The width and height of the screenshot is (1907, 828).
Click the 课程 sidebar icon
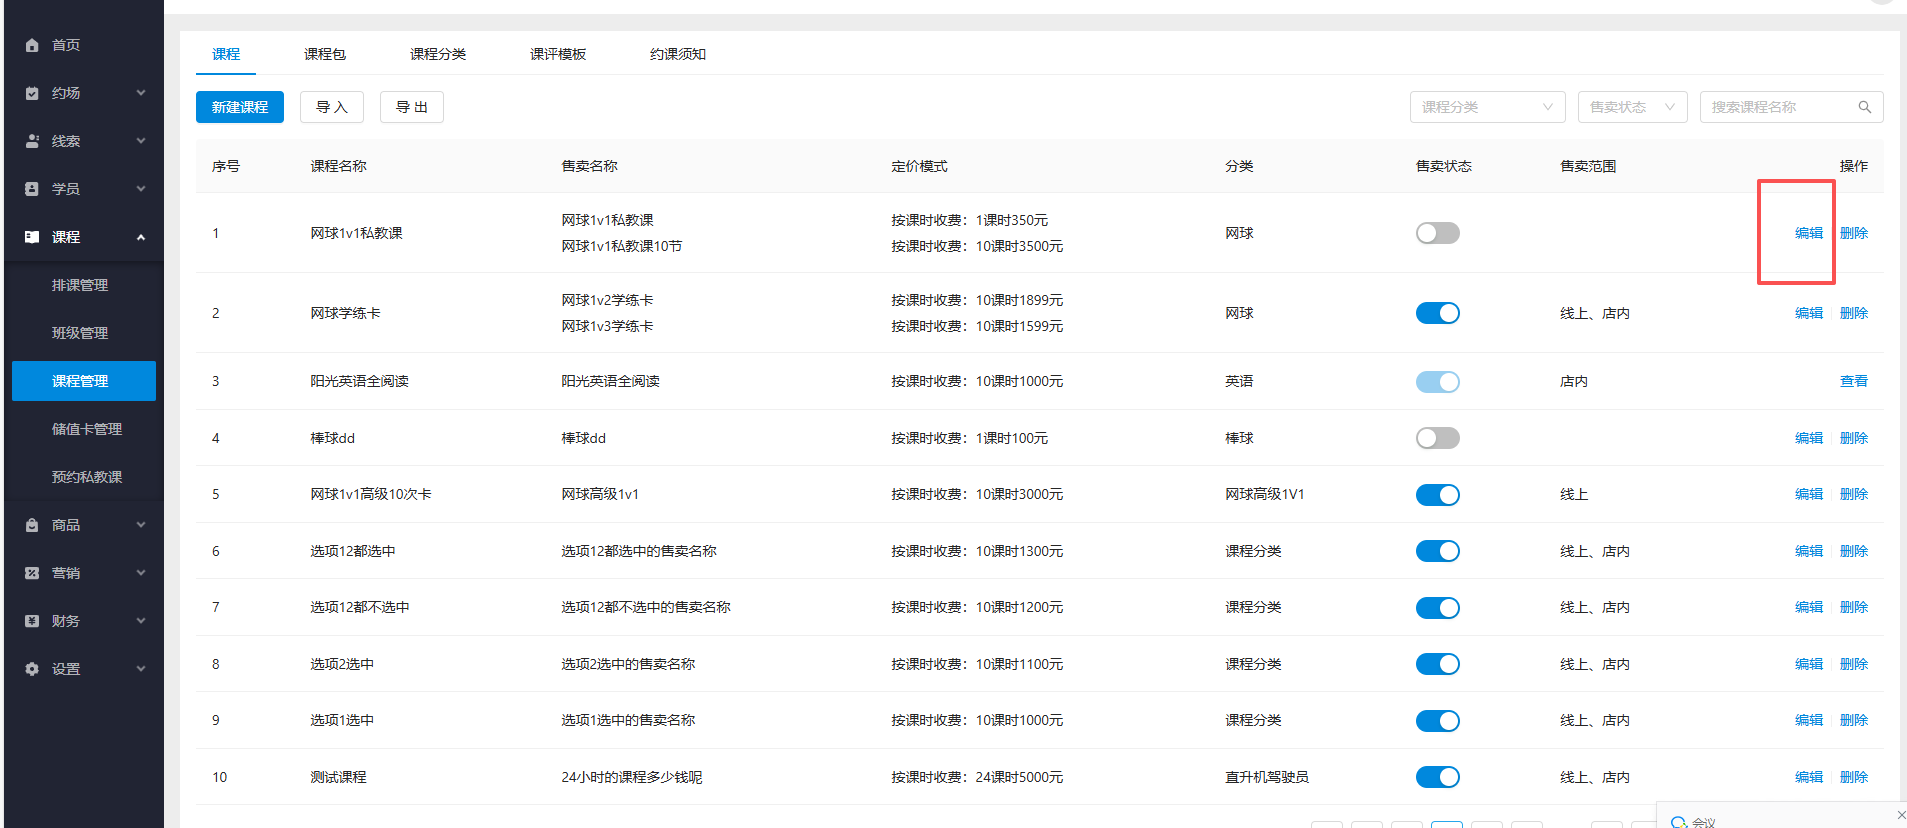coord(32,237)
